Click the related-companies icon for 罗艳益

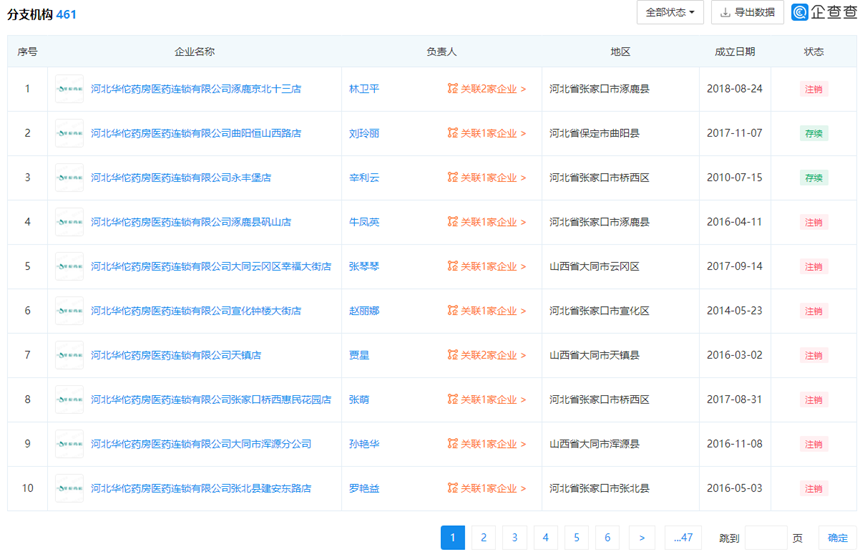[x=452, y=489]
